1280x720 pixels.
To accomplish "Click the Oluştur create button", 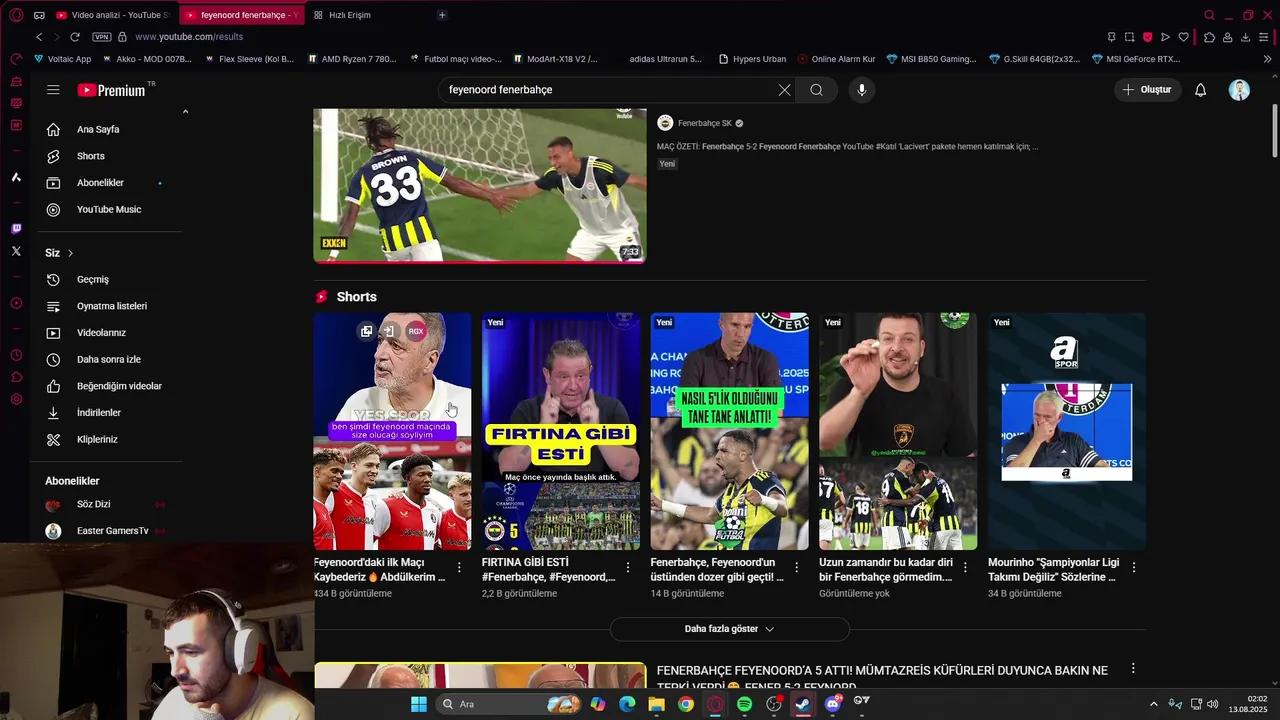I will point(1147,90).
